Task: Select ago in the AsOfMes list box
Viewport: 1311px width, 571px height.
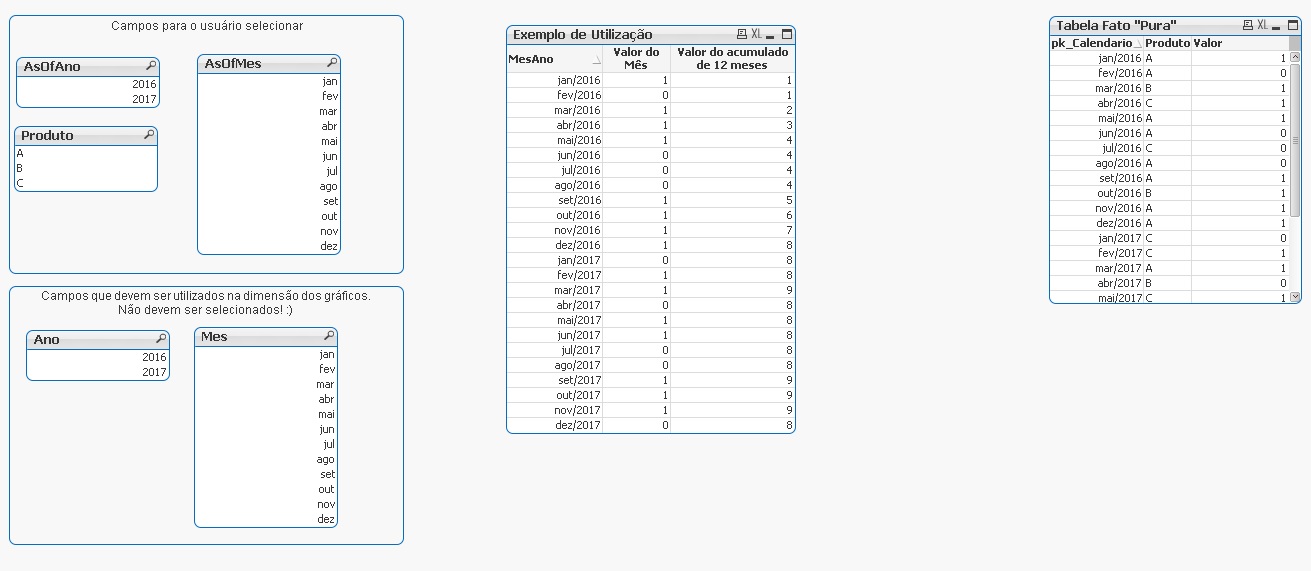Action: click(269, 186)
